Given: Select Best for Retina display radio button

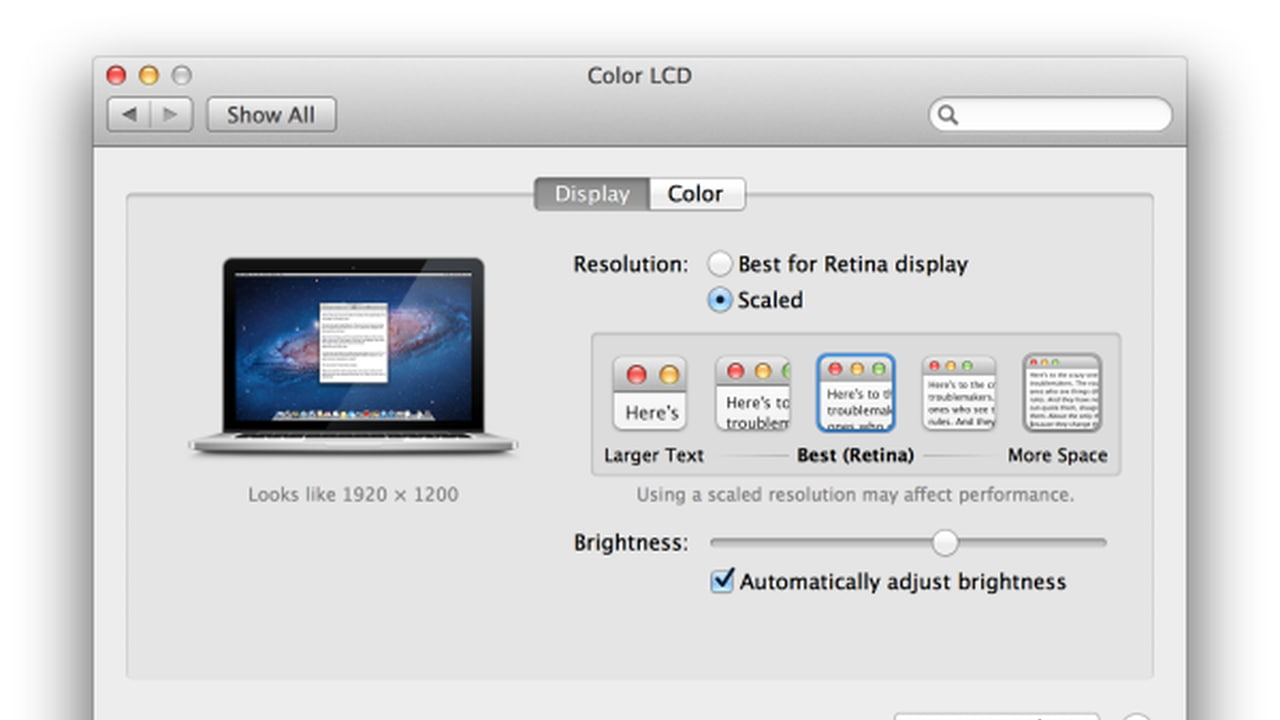Looking at the screenshot, I should click(720, 264).
